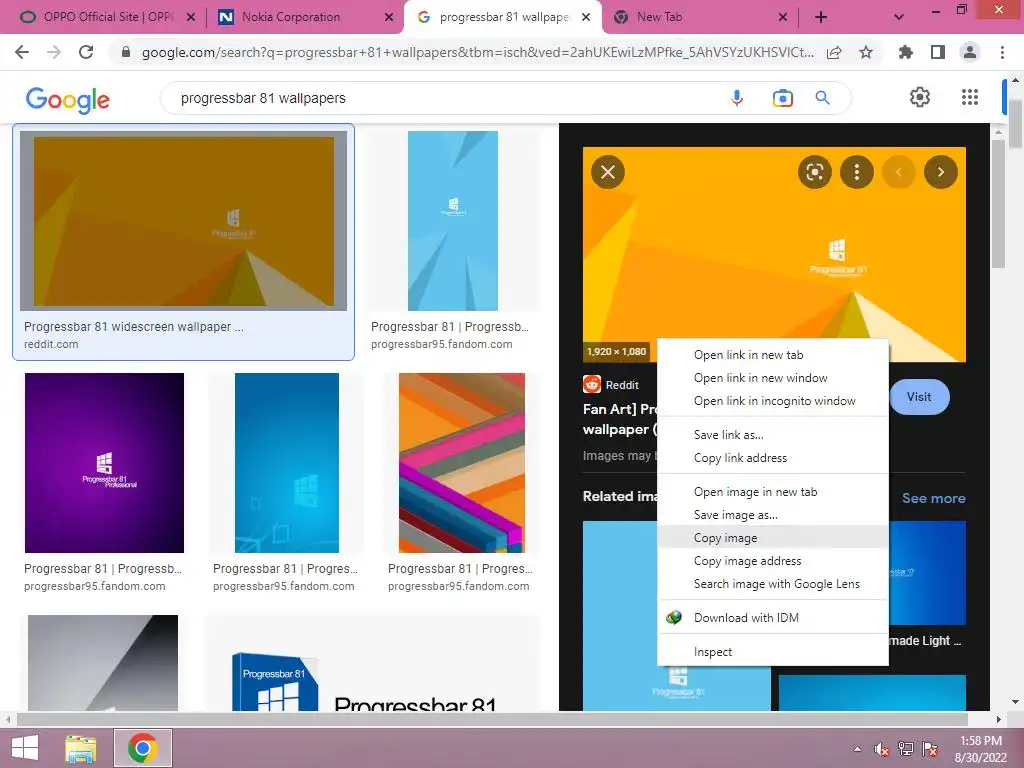Screen dimensions: 1024x768
Task: Click Chrome icon in taskbar
Action: click(143, 748)
